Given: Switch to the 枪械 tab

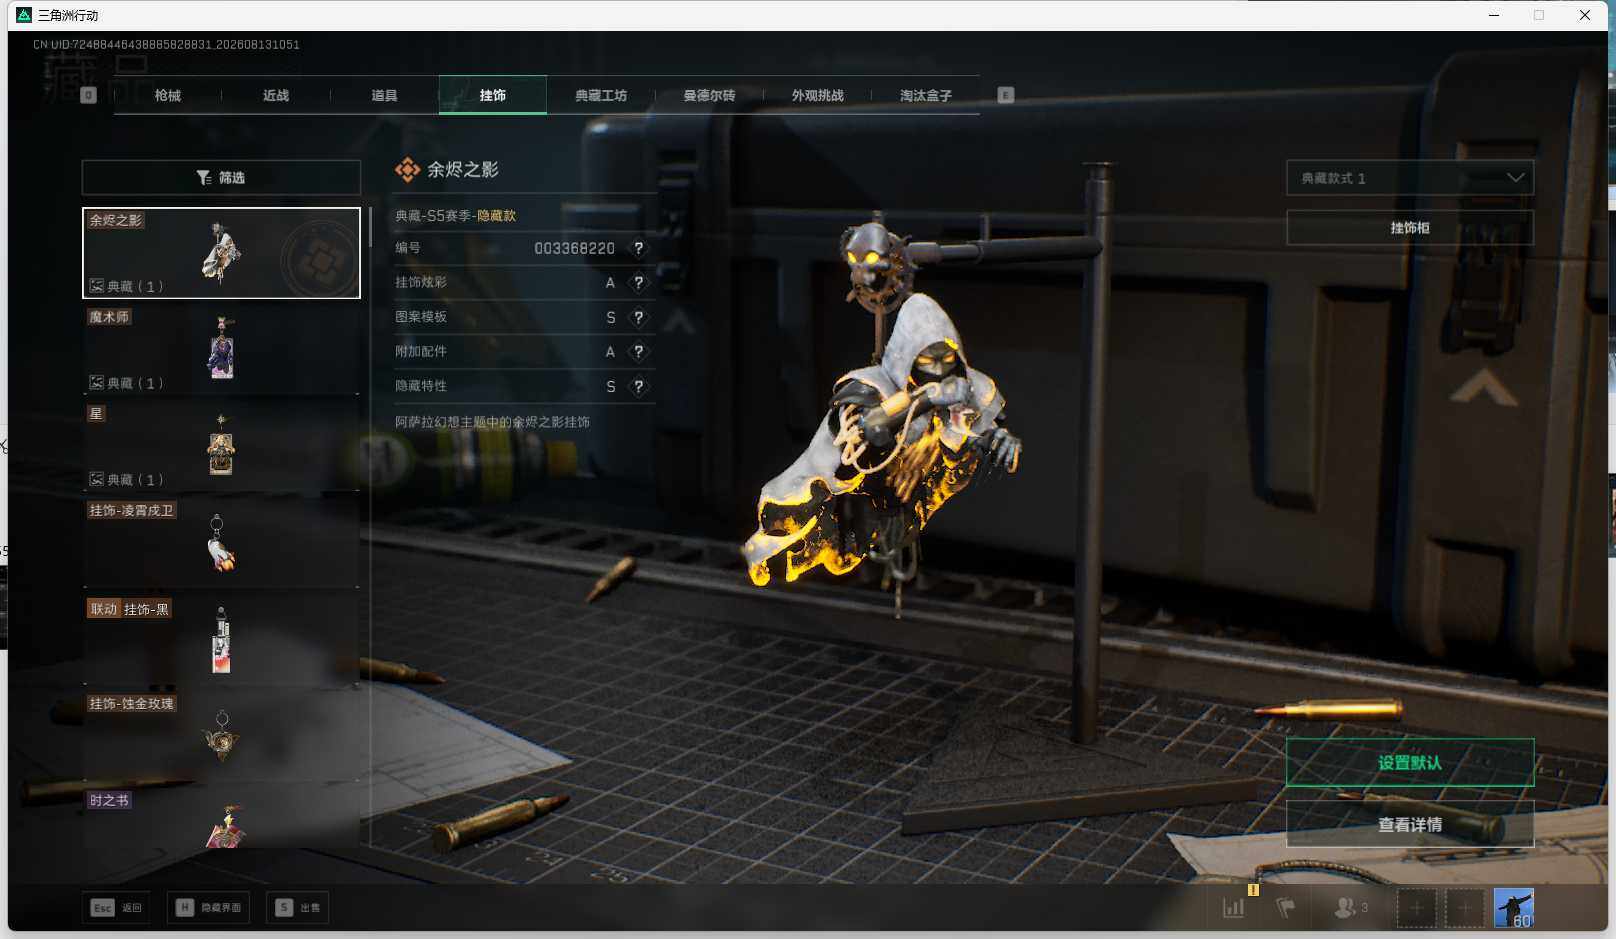Looking at the screenshot, I should click(x=168, y=95).
